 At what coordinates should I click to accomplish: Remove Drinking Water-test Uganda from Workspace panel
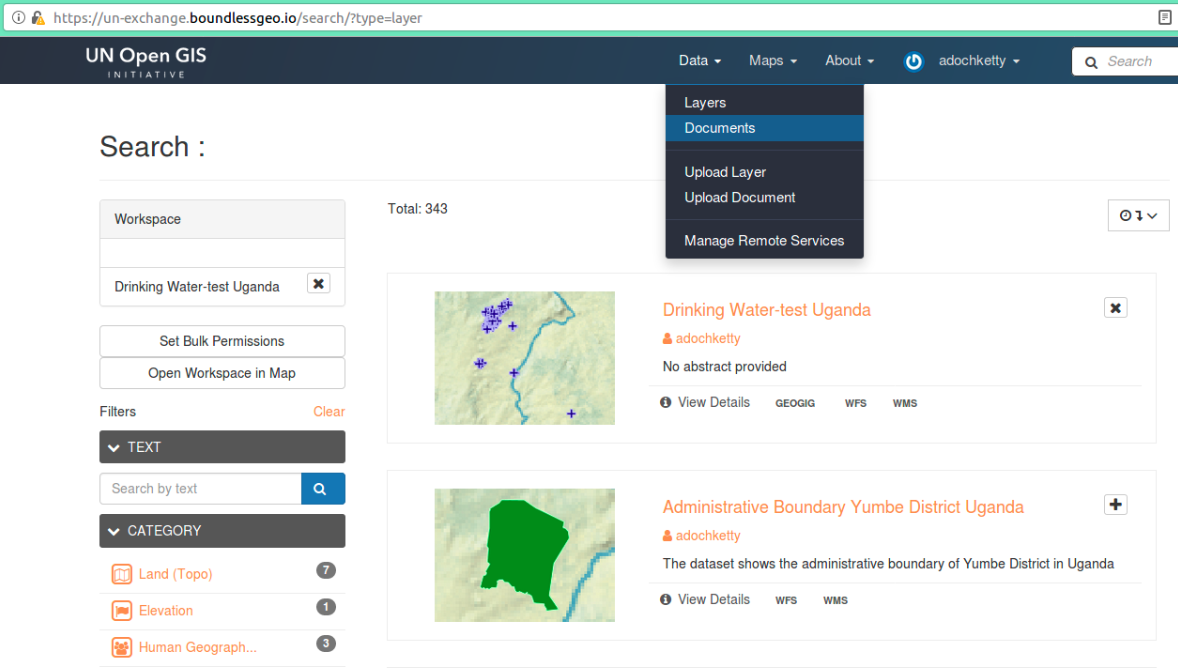[318, 284]
